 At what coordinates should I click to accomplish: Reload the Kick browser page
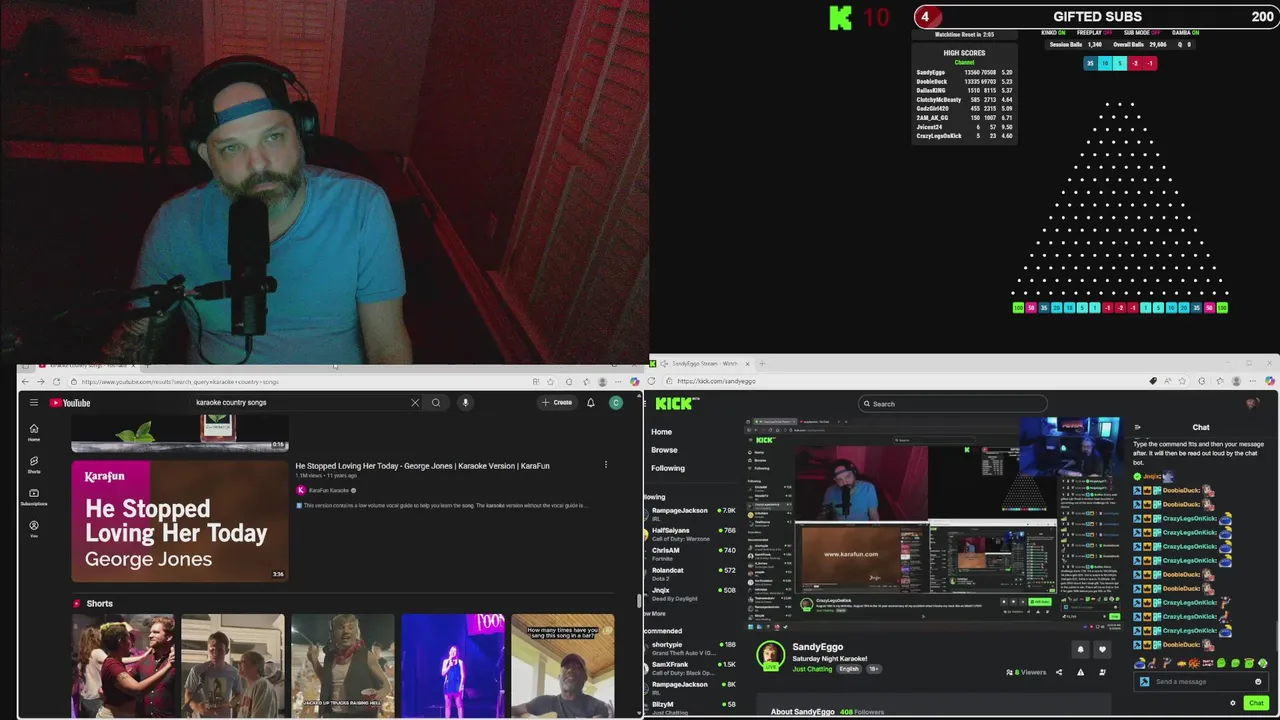652,381
